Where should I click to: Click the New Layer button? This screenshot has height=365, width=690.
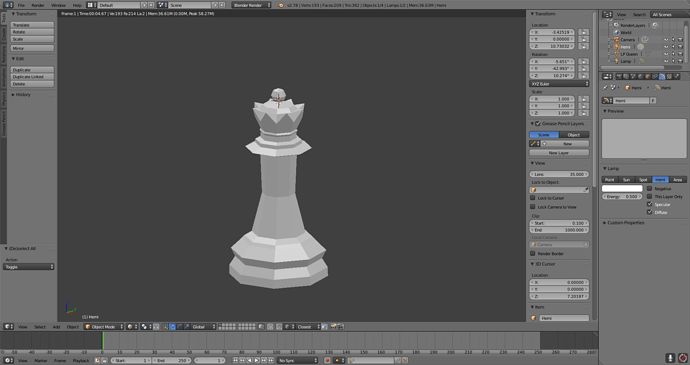[559, 153]
